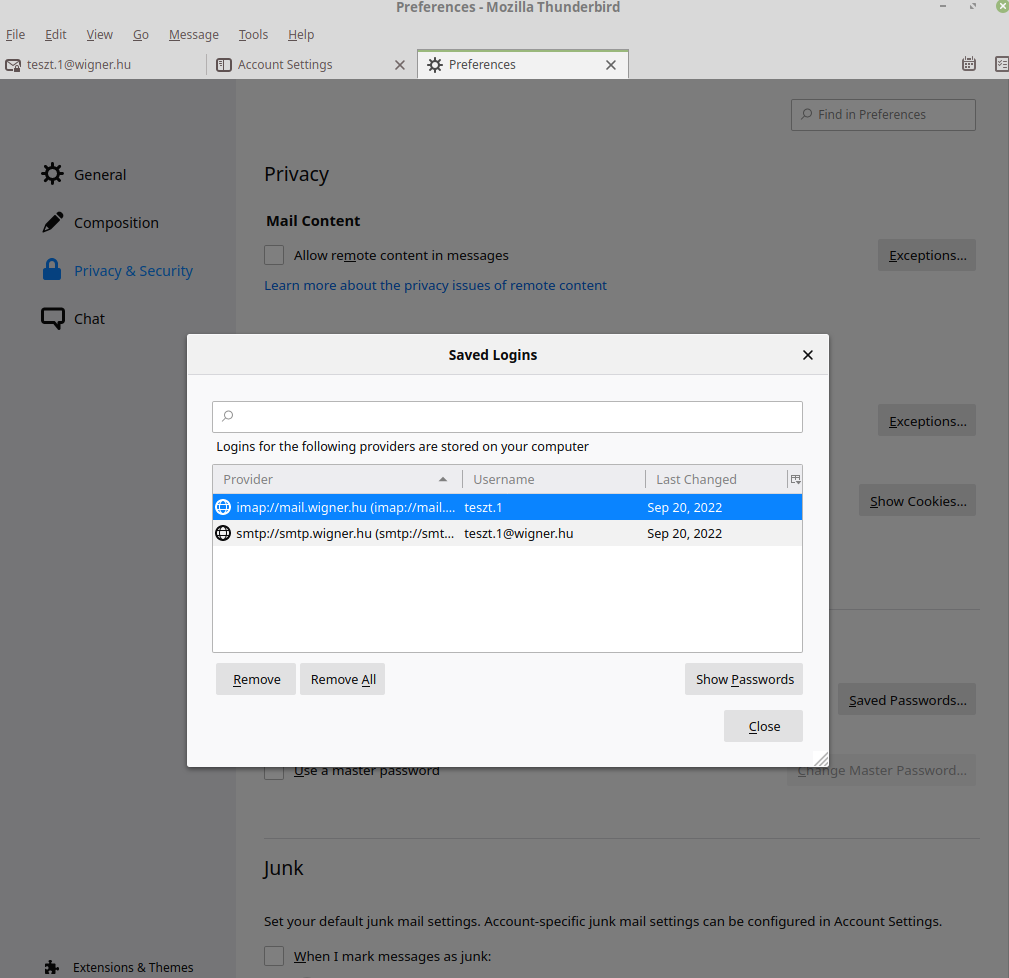Click the Close button in Saved Logins
The height and width of the screenshot is (978, 1009).
tap(763, 726)
